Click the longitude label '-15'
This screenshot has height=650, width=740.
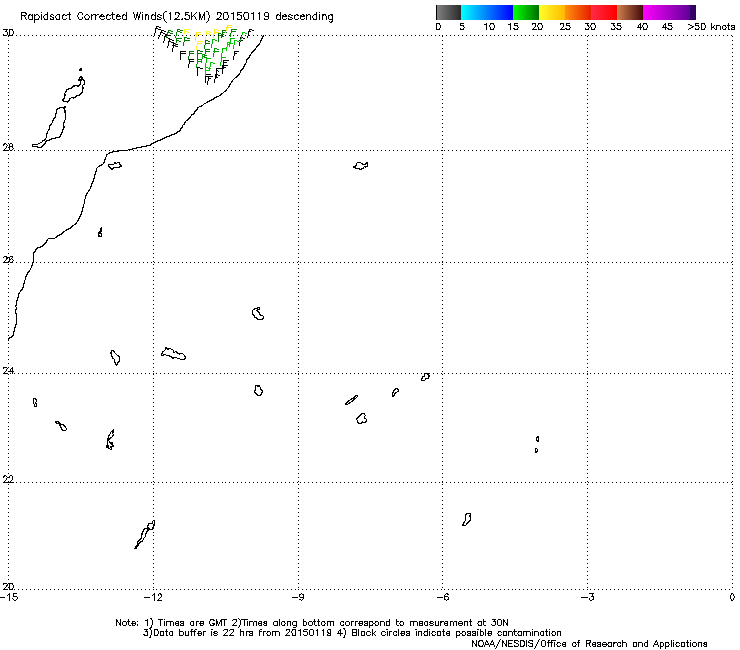(9, 597)
